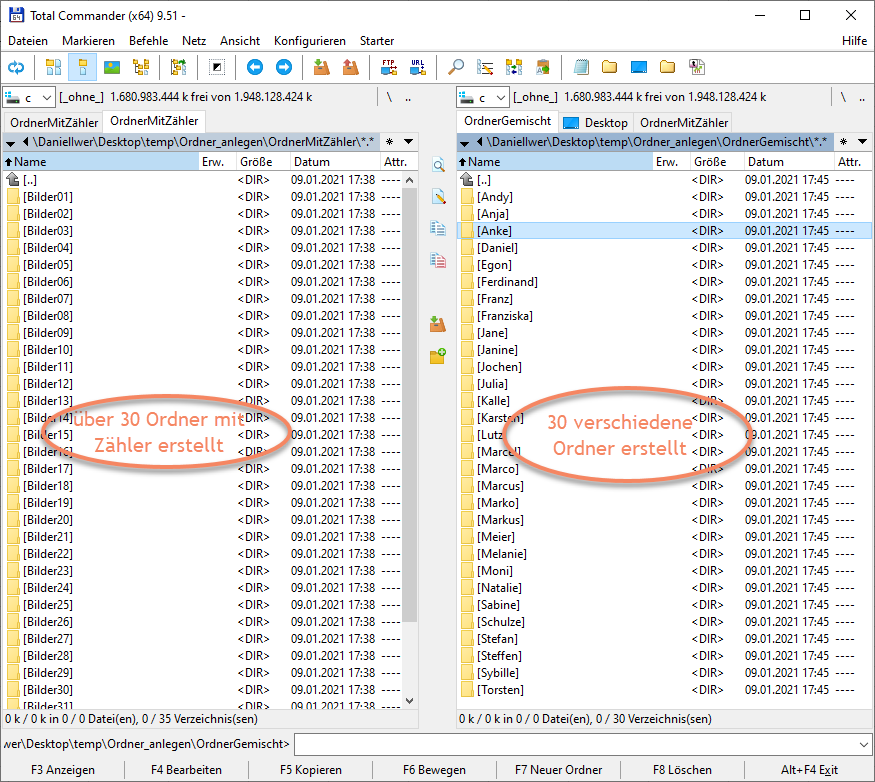
Task: Select the [Bilder22] folder in left panel
Action: (204, 554)
